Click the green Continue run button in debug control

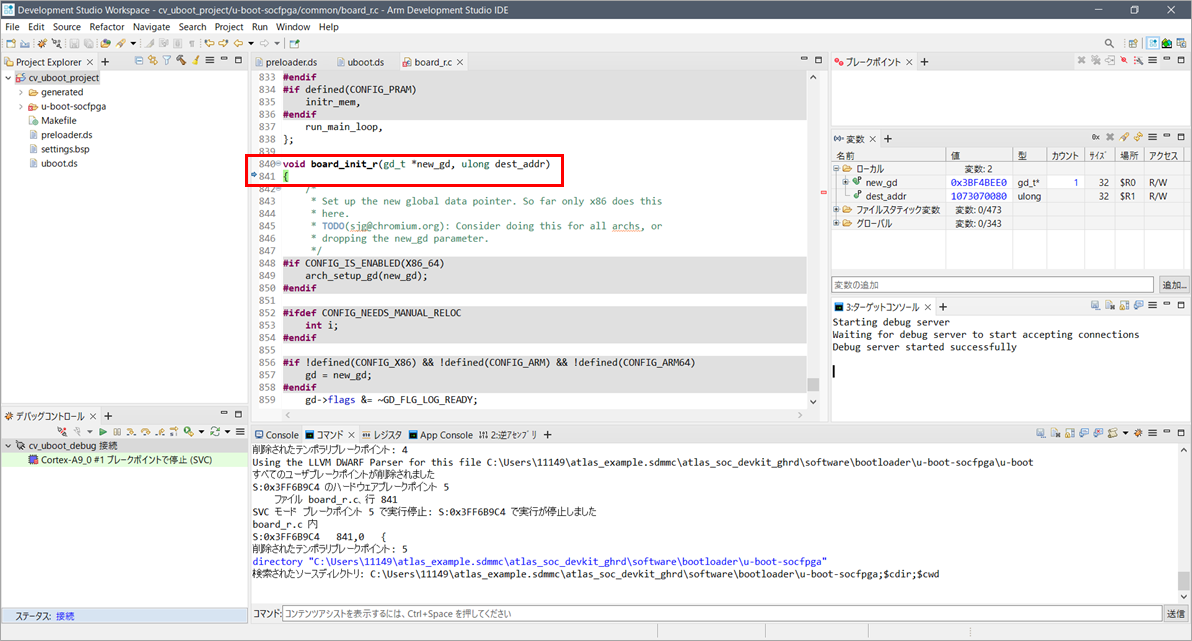click(x=103, y=431)
